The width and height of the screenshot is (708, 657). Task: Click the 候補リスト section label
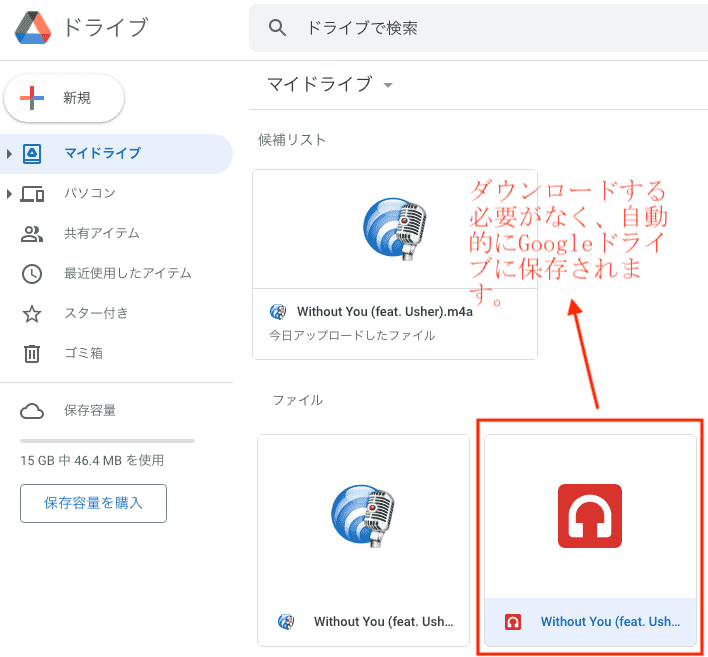pyautogui.click(x=292, y=140)
